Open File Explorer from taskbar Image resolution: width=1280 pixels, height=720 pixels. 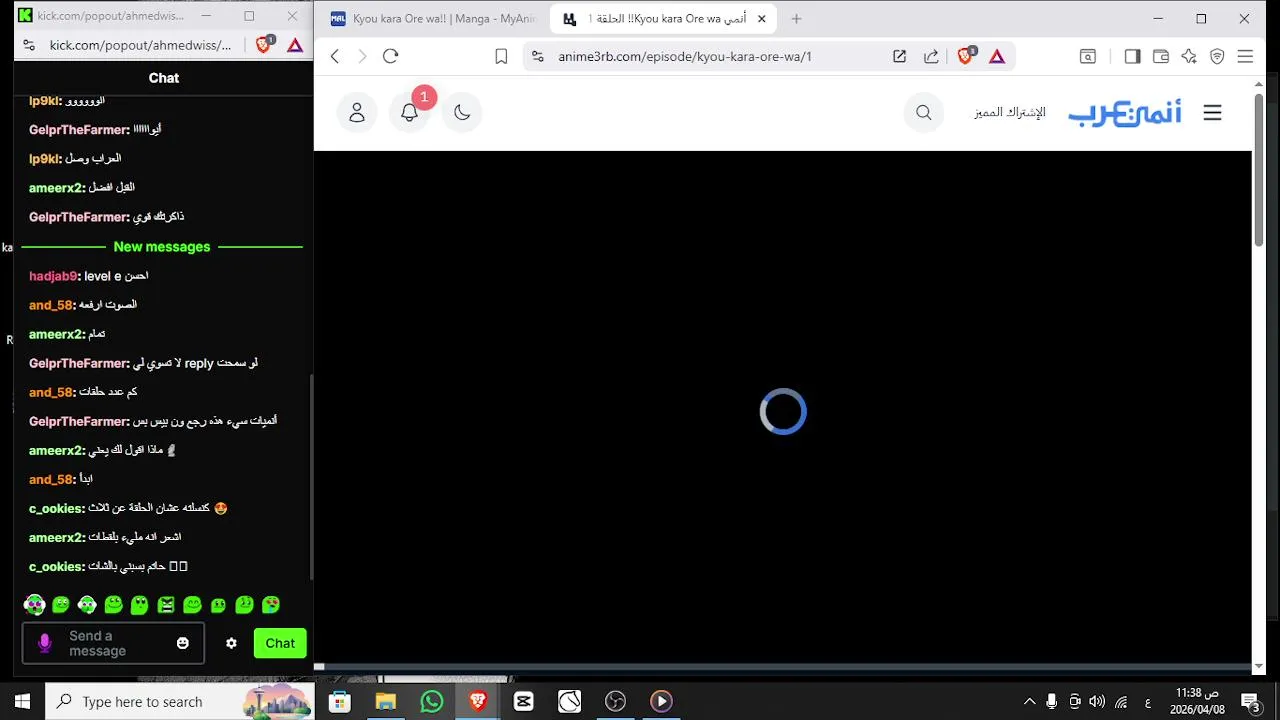coord(386,701)
